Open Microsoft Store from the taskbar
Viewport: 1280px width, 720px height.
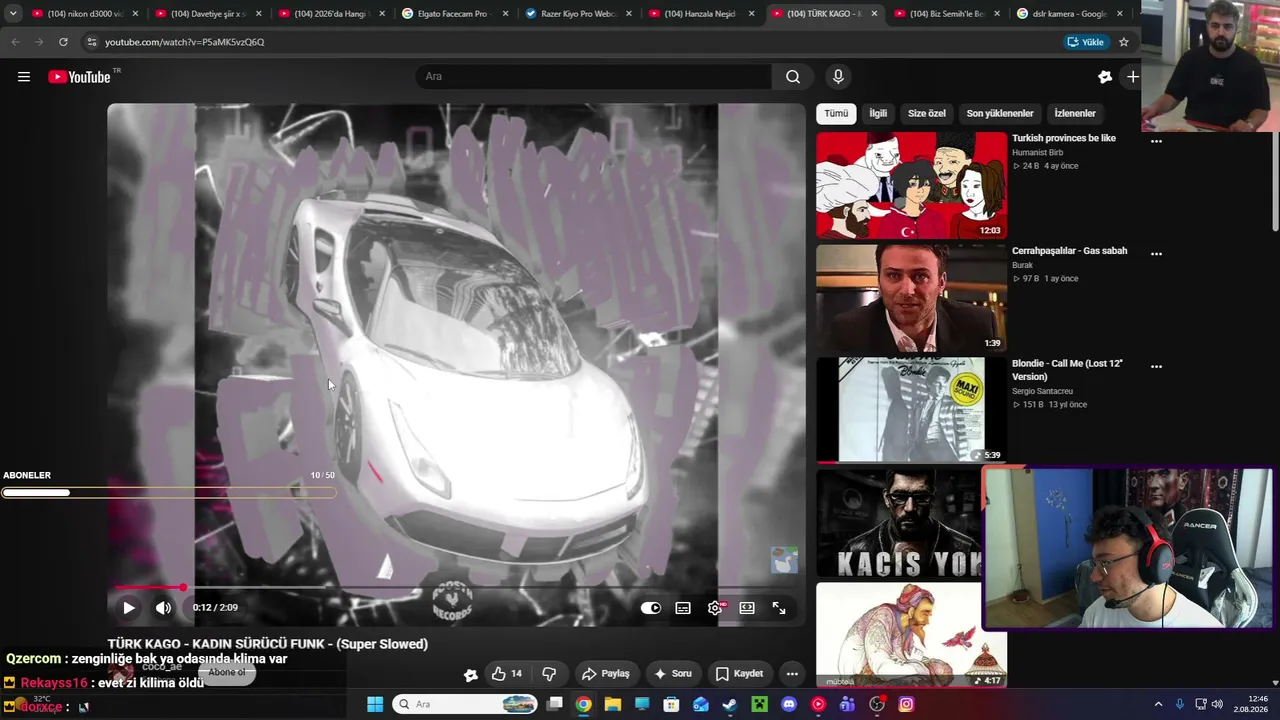tap(671, 704)
